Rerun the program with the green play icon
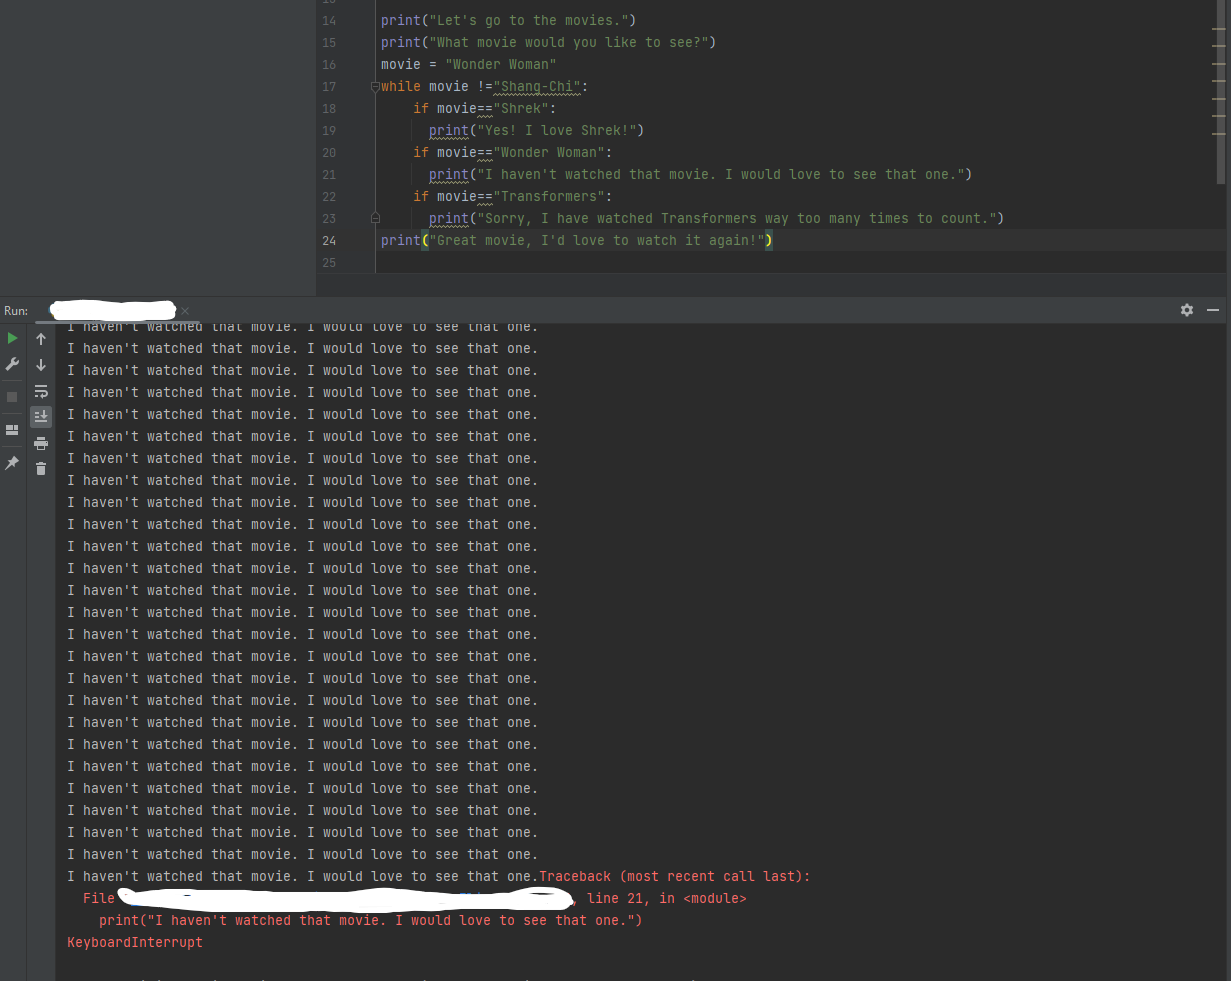Image resolution: width=1231 pixels, height=981 pixels. coord(12,338)
